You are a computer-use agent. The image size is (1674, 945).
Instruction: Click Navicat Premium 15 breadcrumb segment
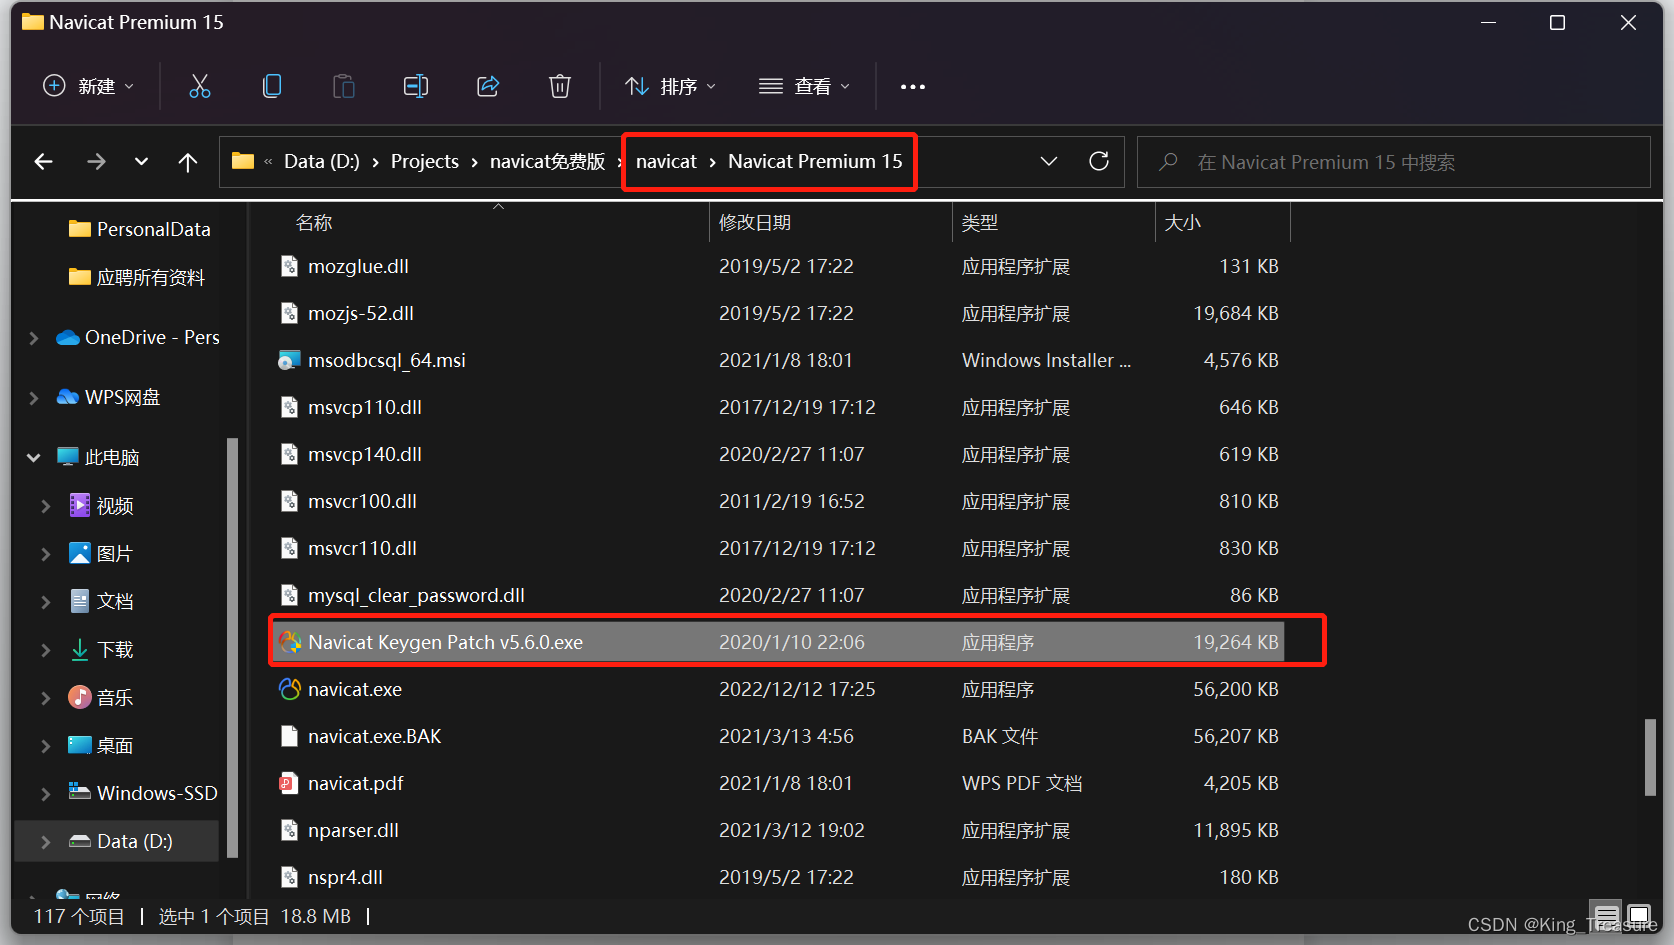pos(815,161)
